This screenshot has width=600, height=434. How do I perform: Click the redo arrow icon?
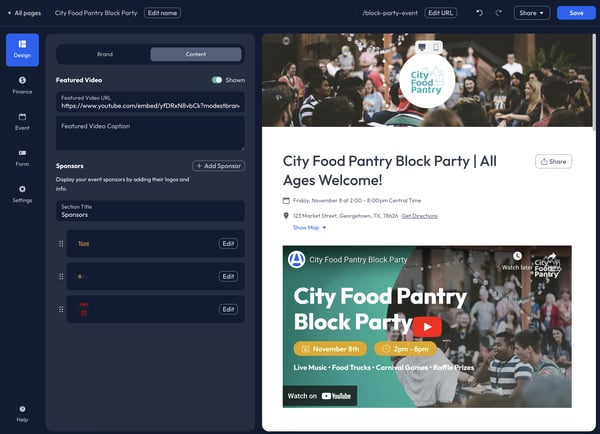click(x=498, y=13)
